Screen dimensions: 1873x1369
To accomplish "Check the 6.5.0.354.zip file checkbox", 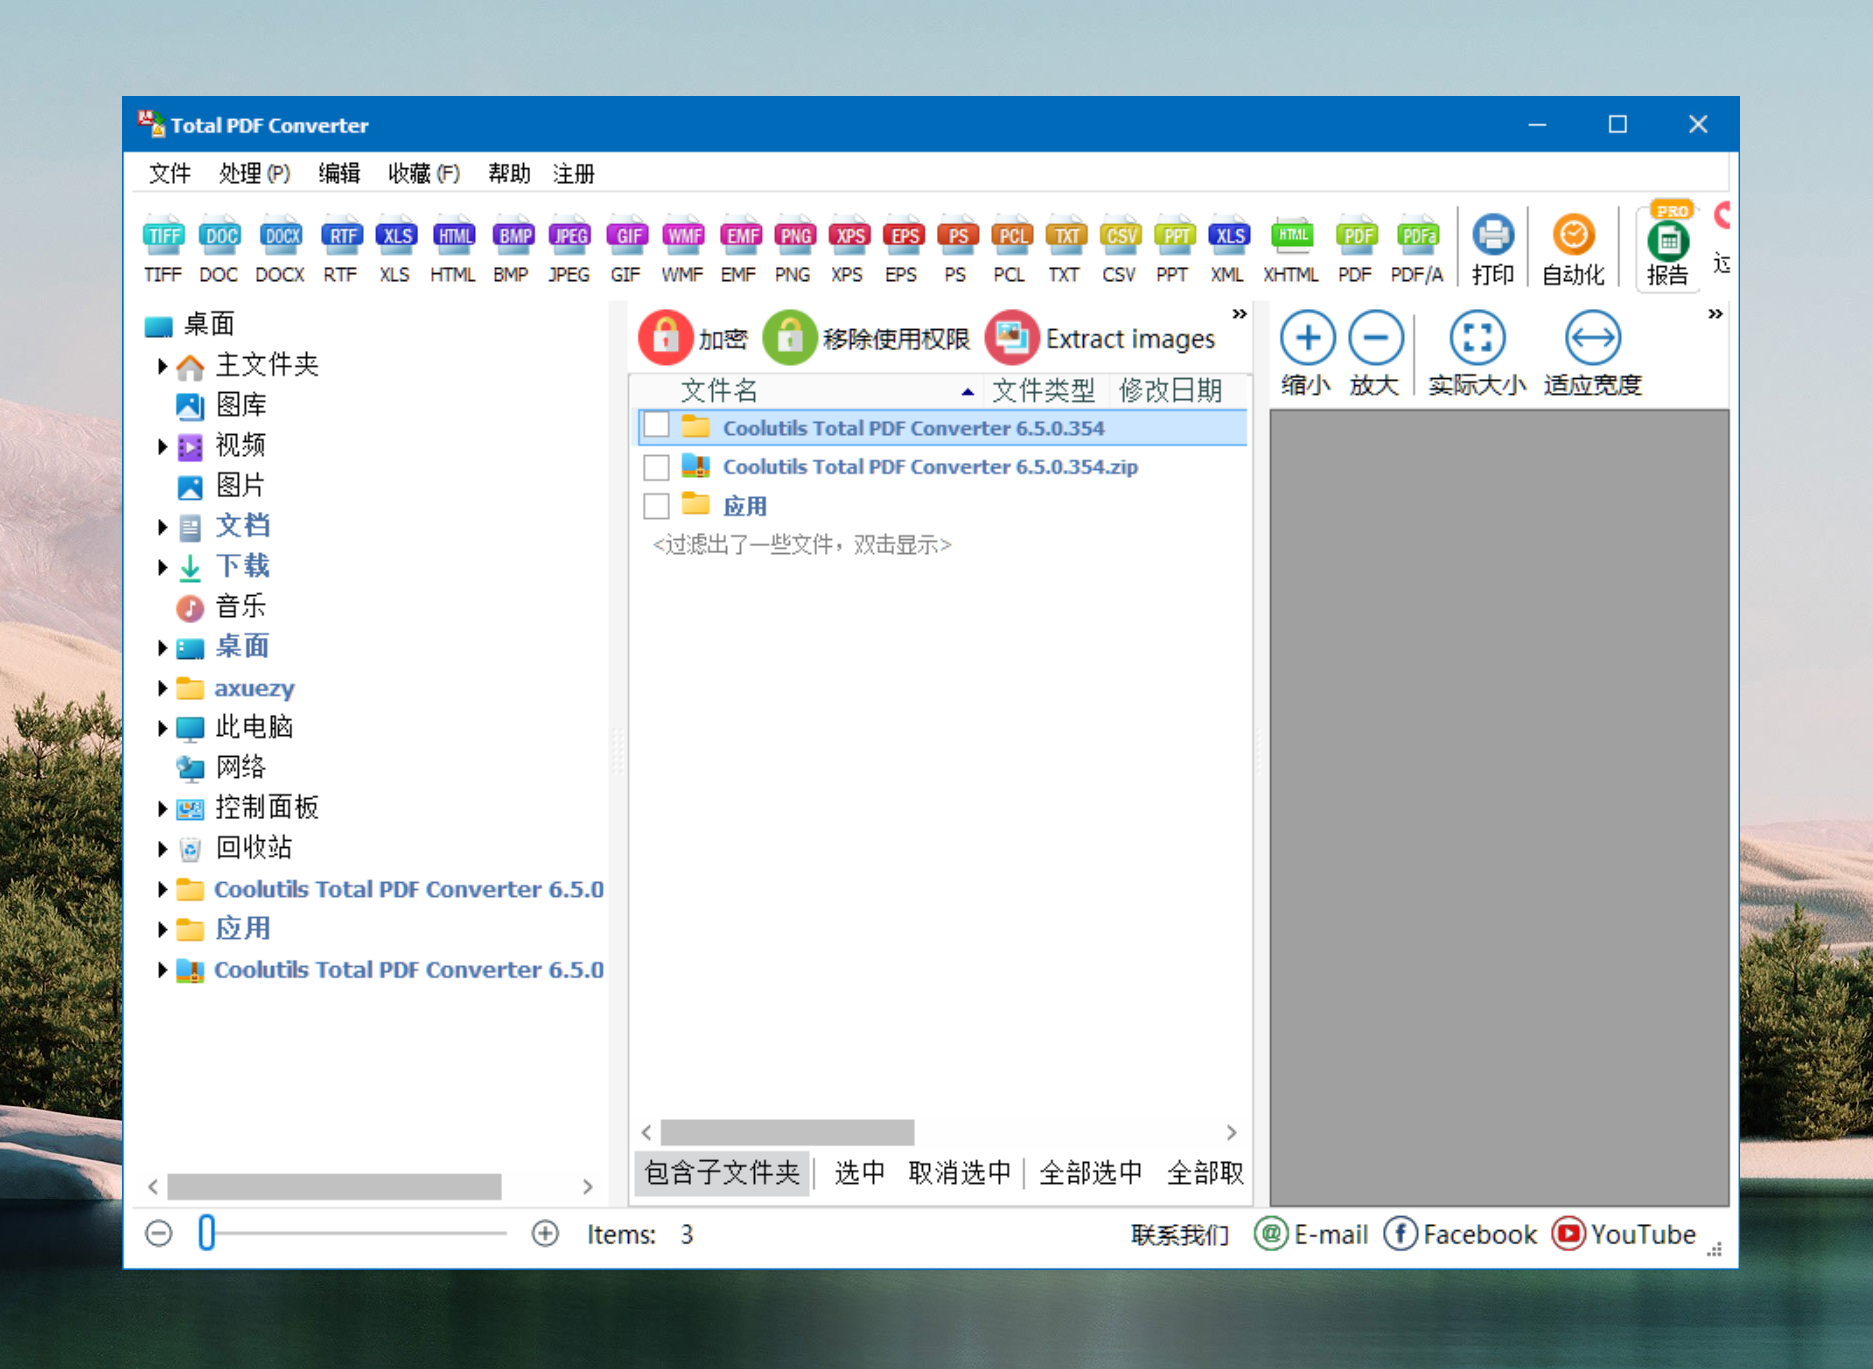I will coord(656,467).
